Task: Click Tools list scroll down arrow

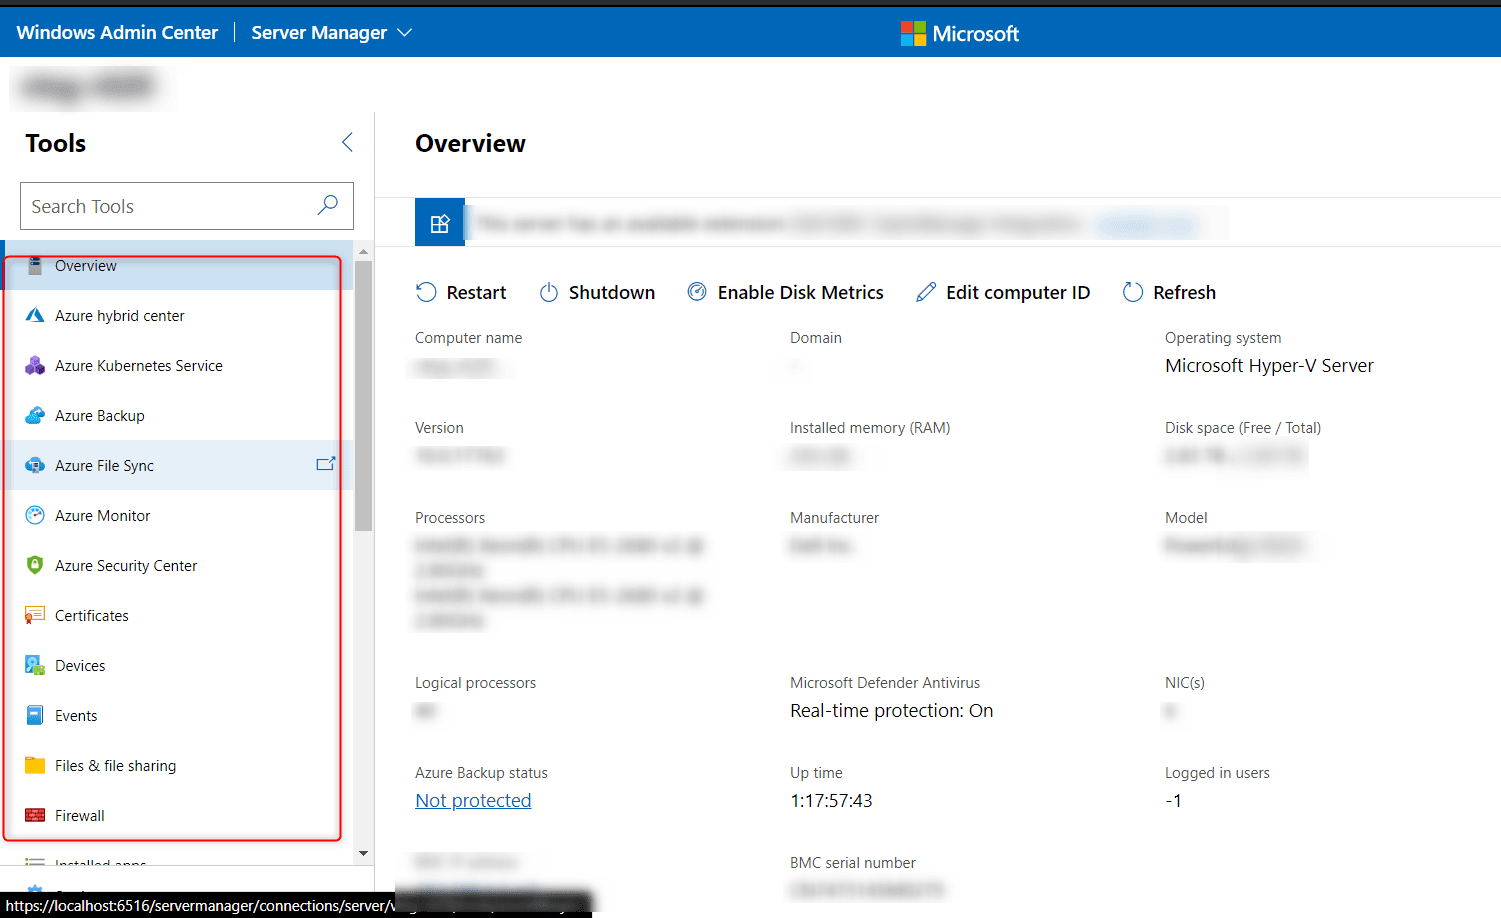Action: [363, 853]
